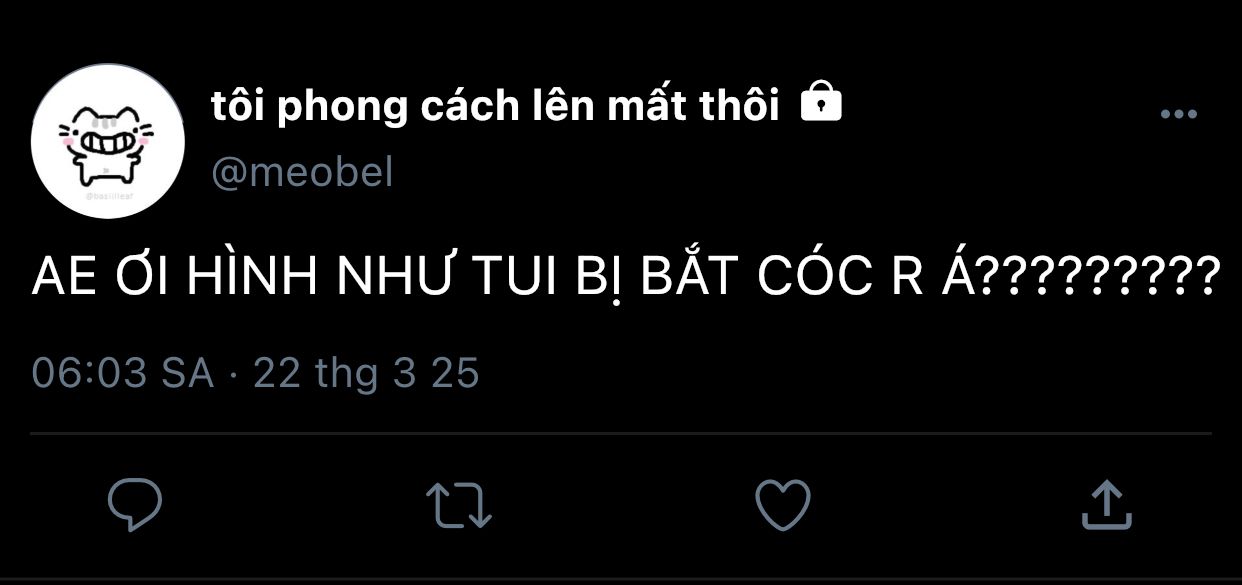Click the padlock protected-account icon
Image resolution: width=1242 pixels, height=585 pixels.
coord(822,103)
